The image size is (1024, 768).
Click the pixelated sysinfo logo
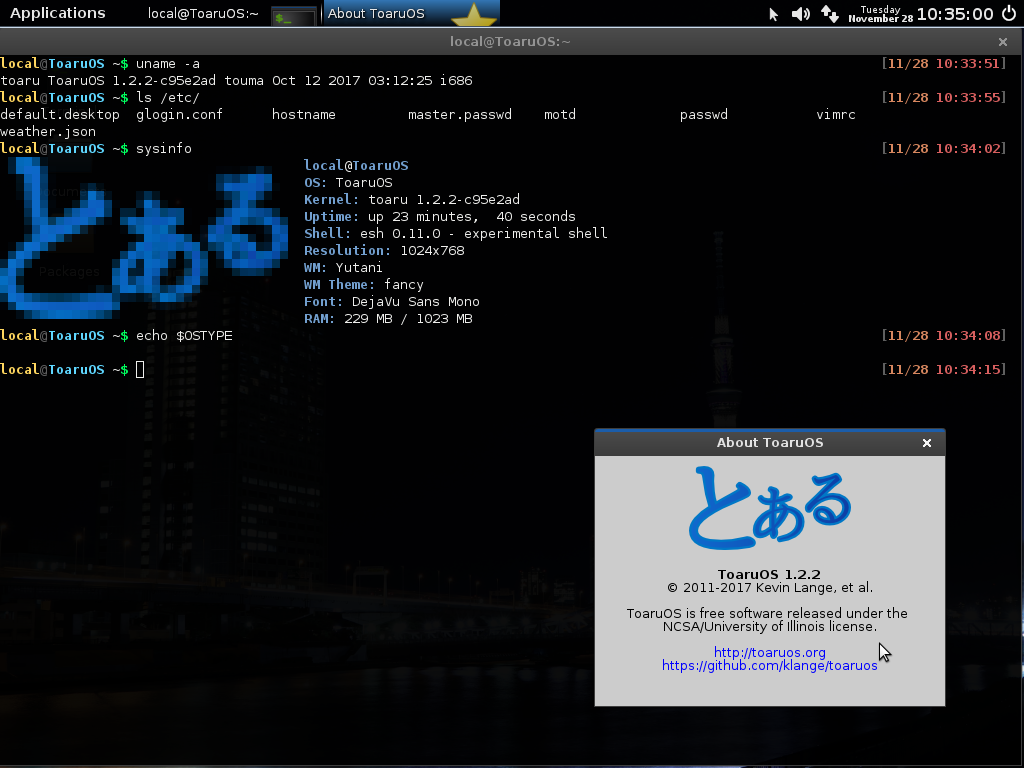tap(144, 238)
